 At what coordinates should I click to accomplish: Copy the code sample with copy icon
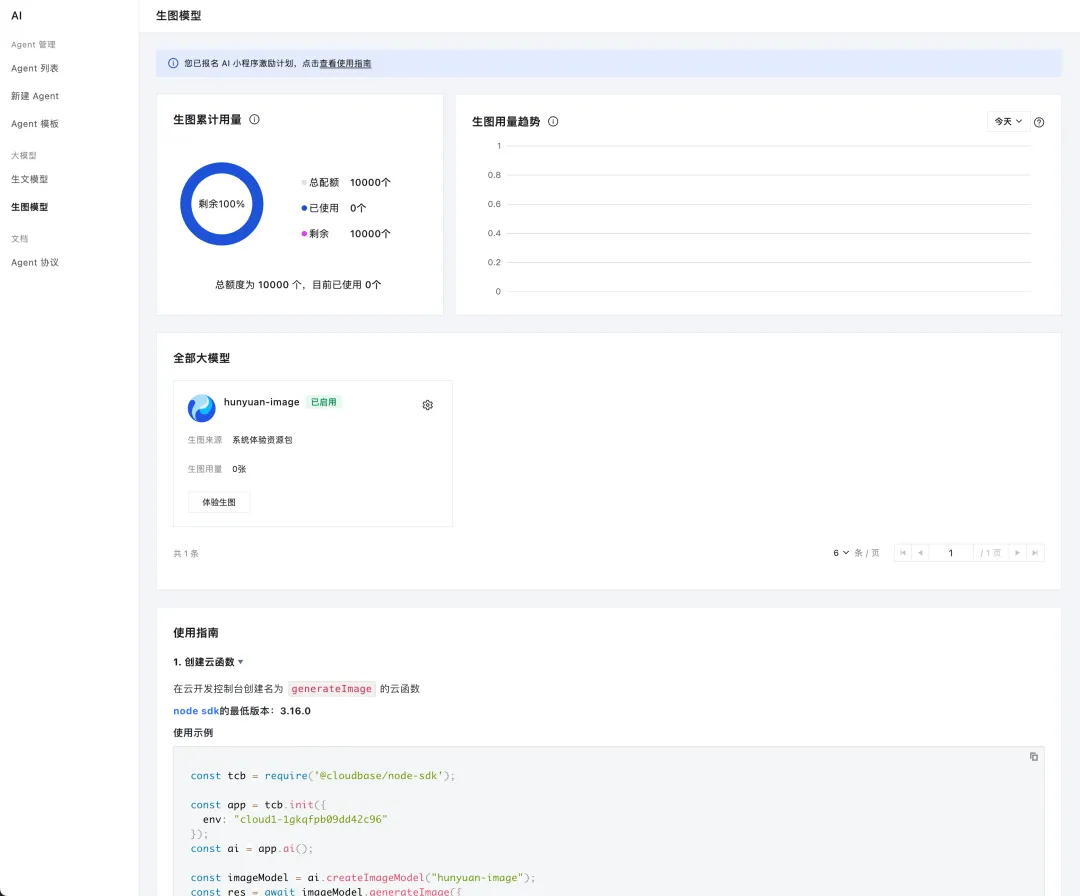(x=1034, y=757)
